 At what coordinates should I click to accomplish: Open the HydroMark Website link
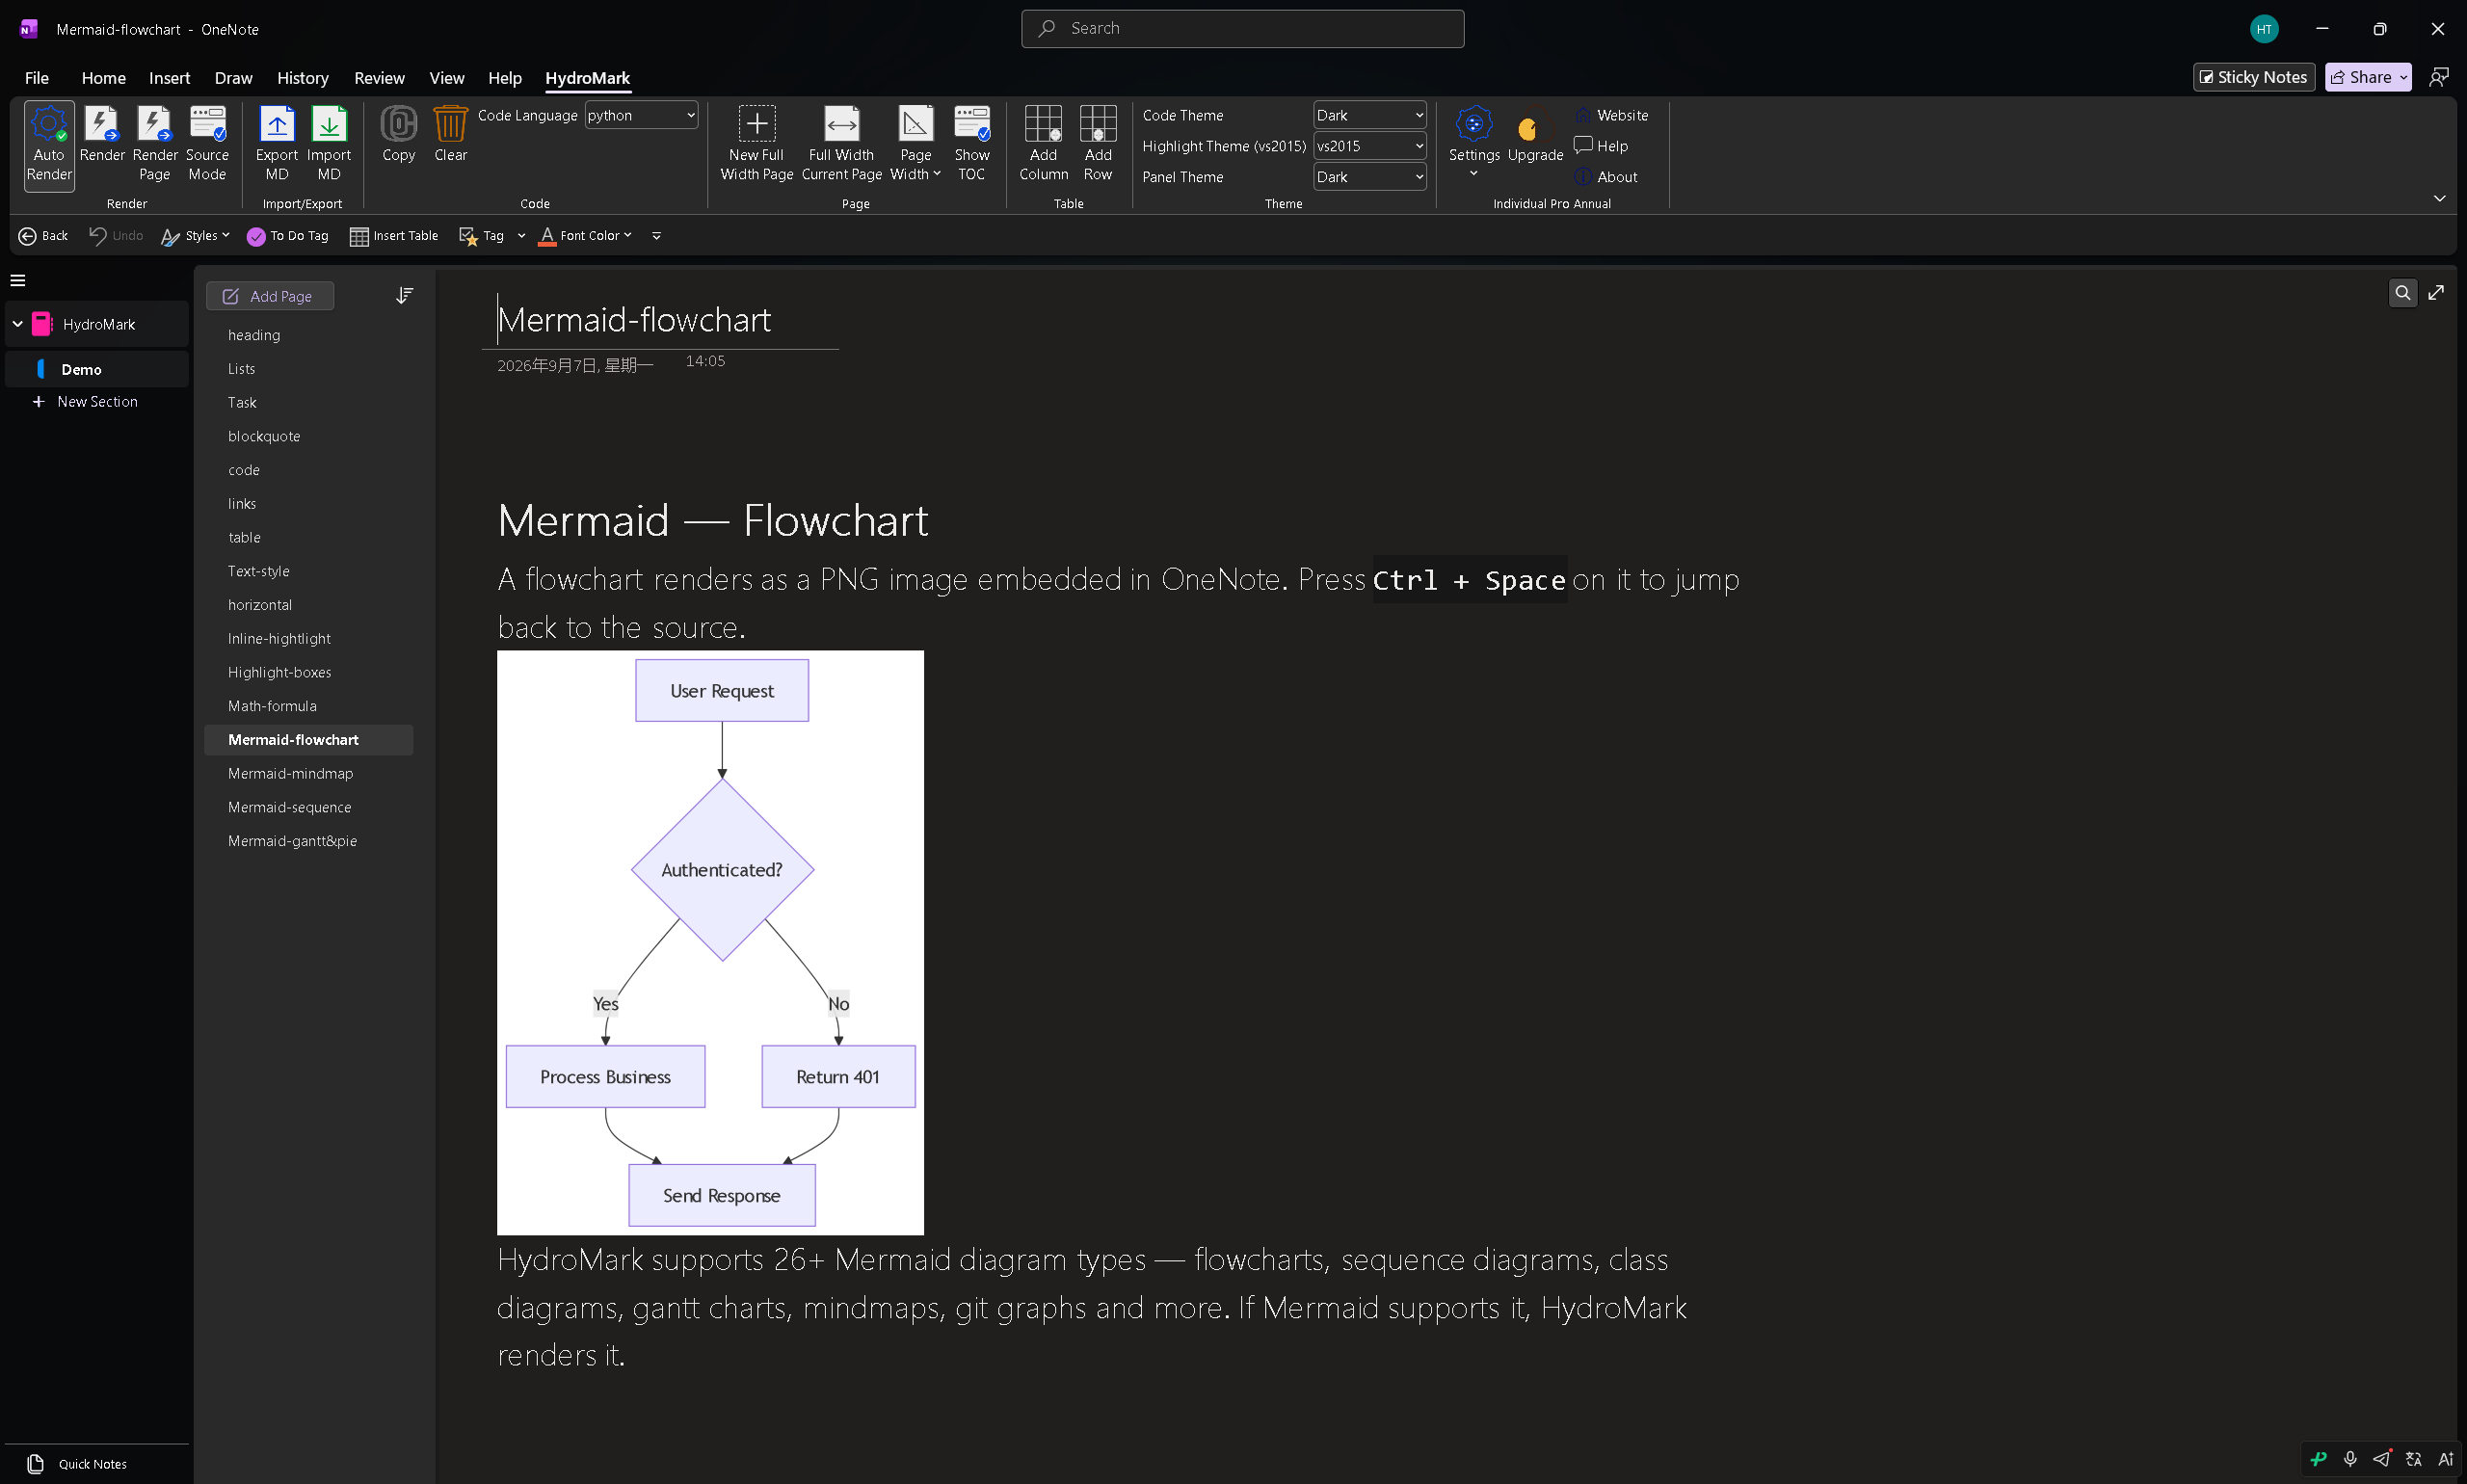1611,115
